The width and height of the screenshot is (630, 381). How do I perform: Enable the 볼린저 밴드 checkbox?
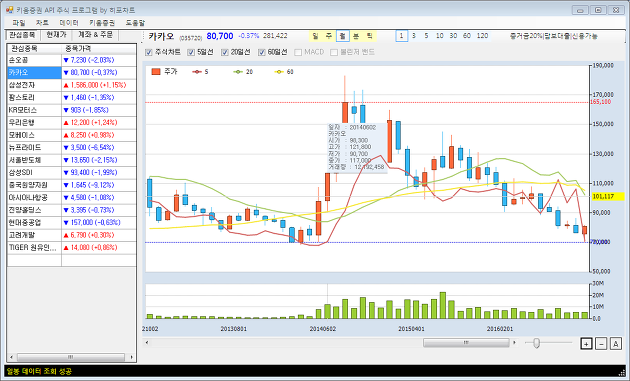[x=333, y=52]
